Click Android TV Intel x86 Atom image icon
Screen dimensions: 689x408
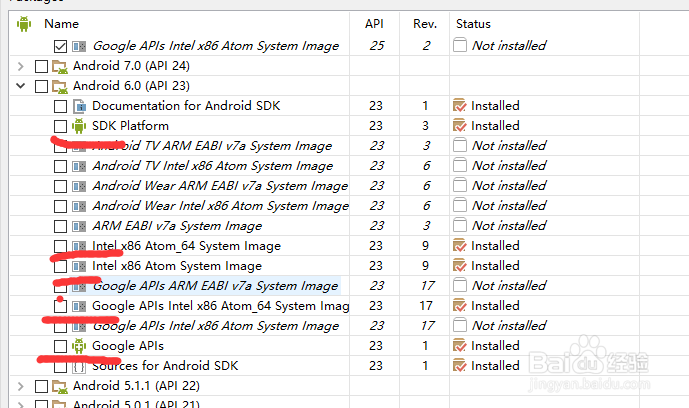click(x=79, y=166)
